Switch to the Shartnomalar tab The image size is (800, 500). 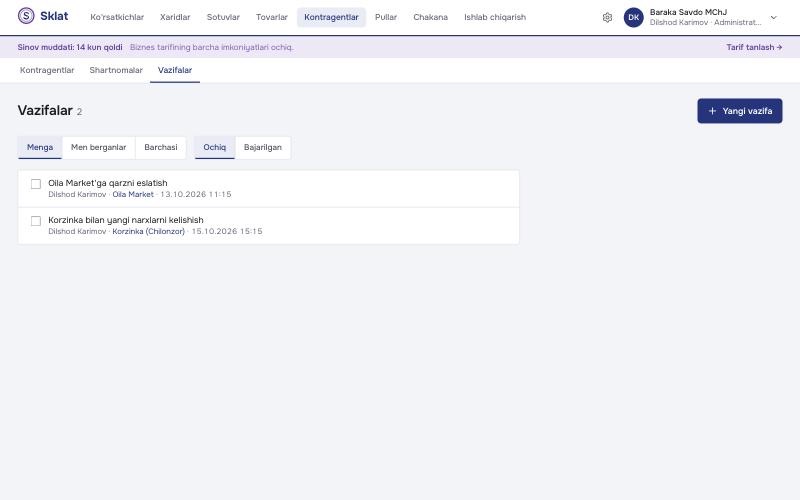tap(116, 70)
